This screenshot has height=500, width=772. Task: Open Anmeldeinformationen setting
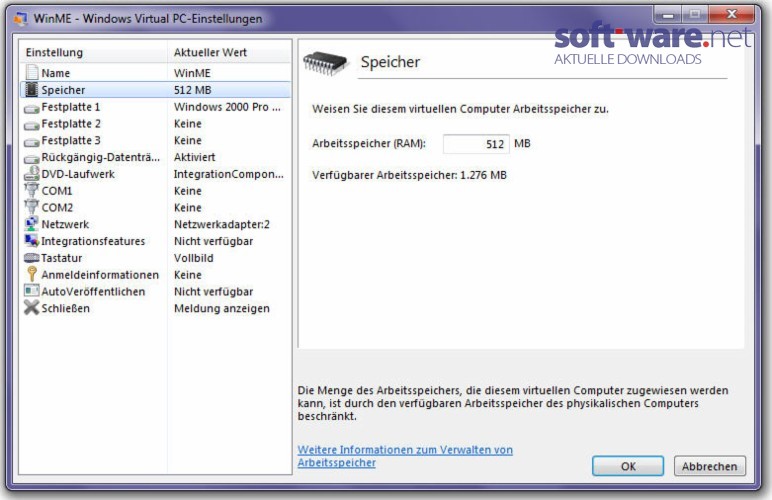click(155, 275)
